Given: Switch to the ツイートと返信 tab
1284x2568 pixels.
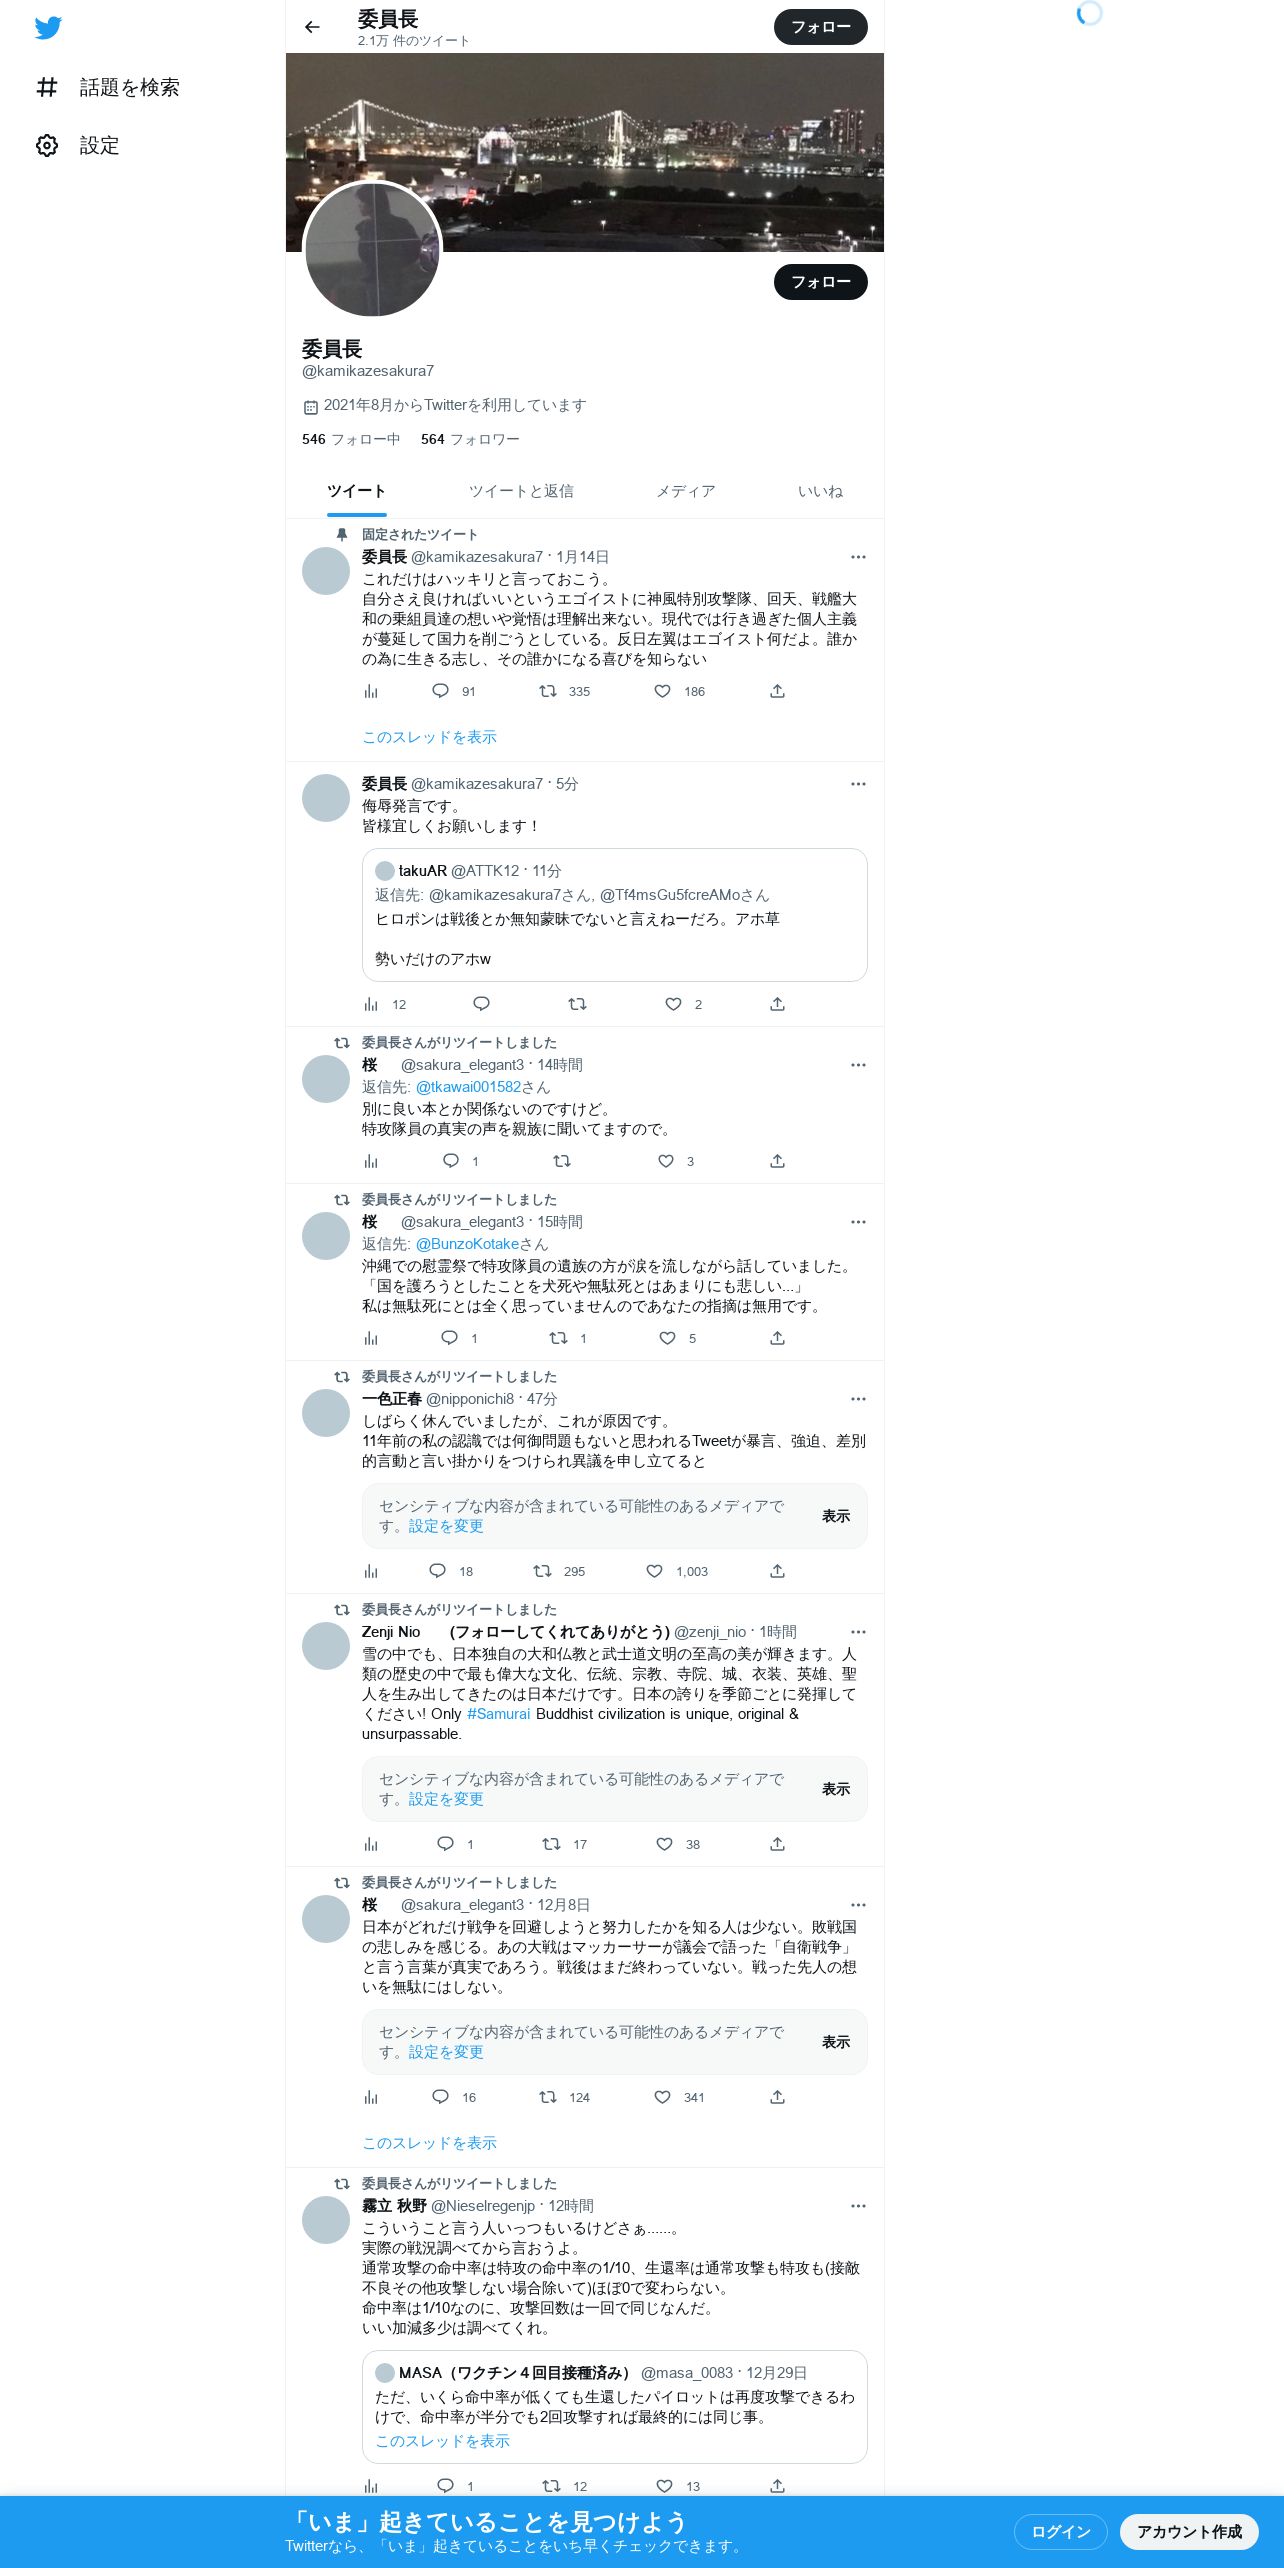Looking at the screenshot, I should [x=521, y=491].
